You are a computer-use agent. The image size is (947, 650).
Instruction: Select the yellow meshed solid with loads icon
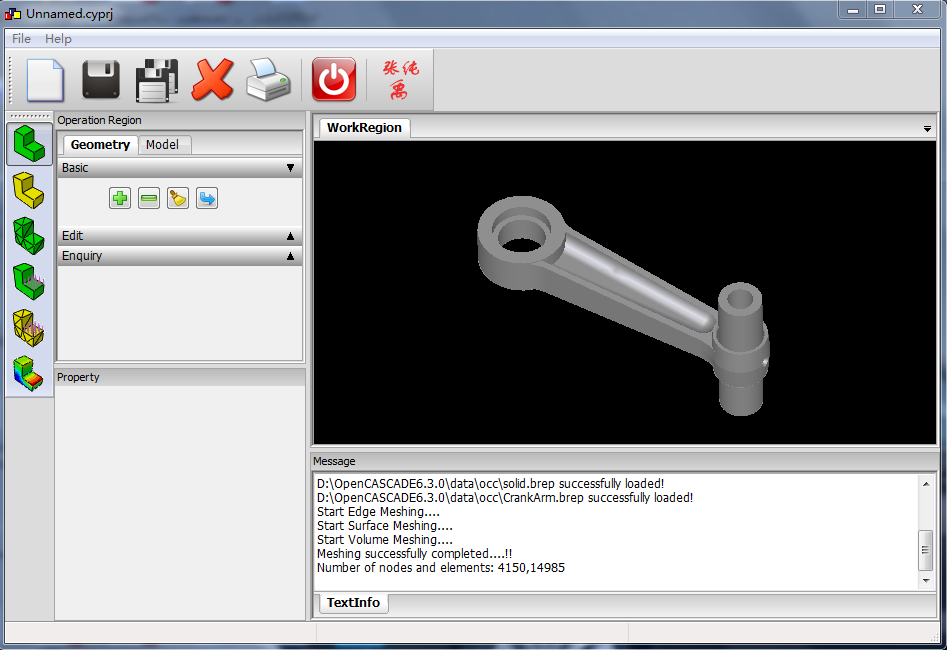[29, 327]
